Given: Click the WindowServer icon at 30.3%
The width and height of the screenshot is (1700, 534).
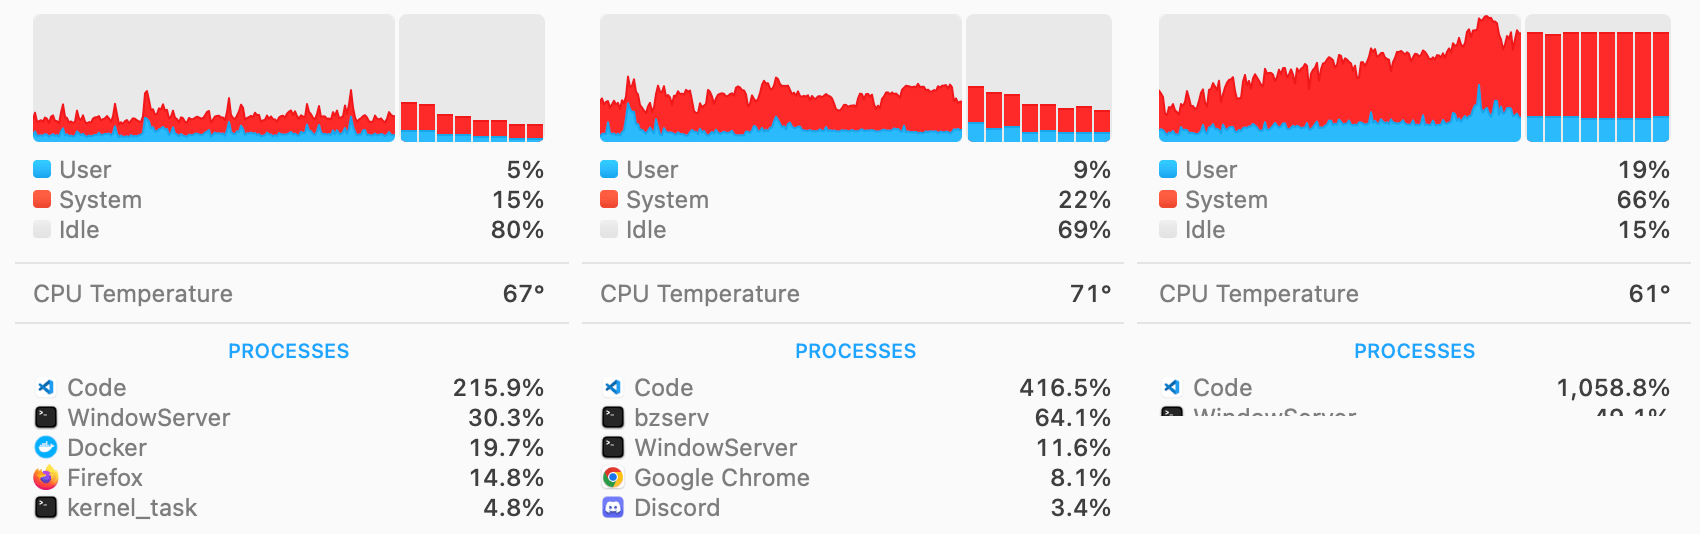Looking at the screenshot, I should [x=46, y=417].
